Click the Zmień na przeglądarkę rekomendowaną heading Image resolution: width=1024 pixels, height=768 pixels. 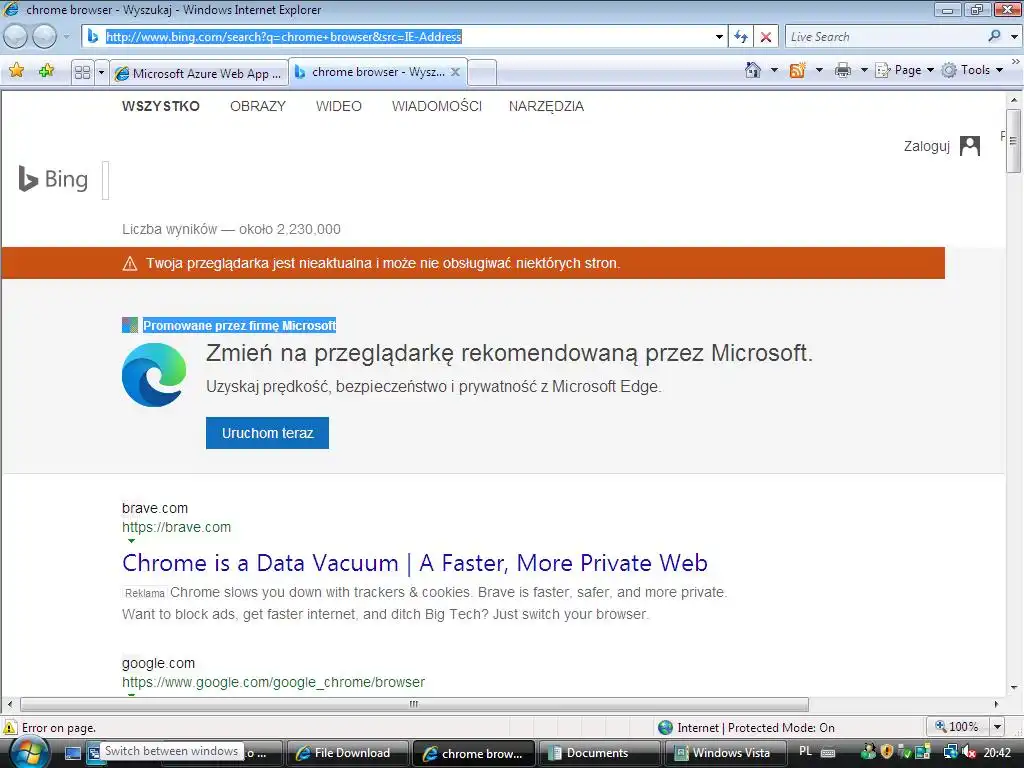point(509,353)
